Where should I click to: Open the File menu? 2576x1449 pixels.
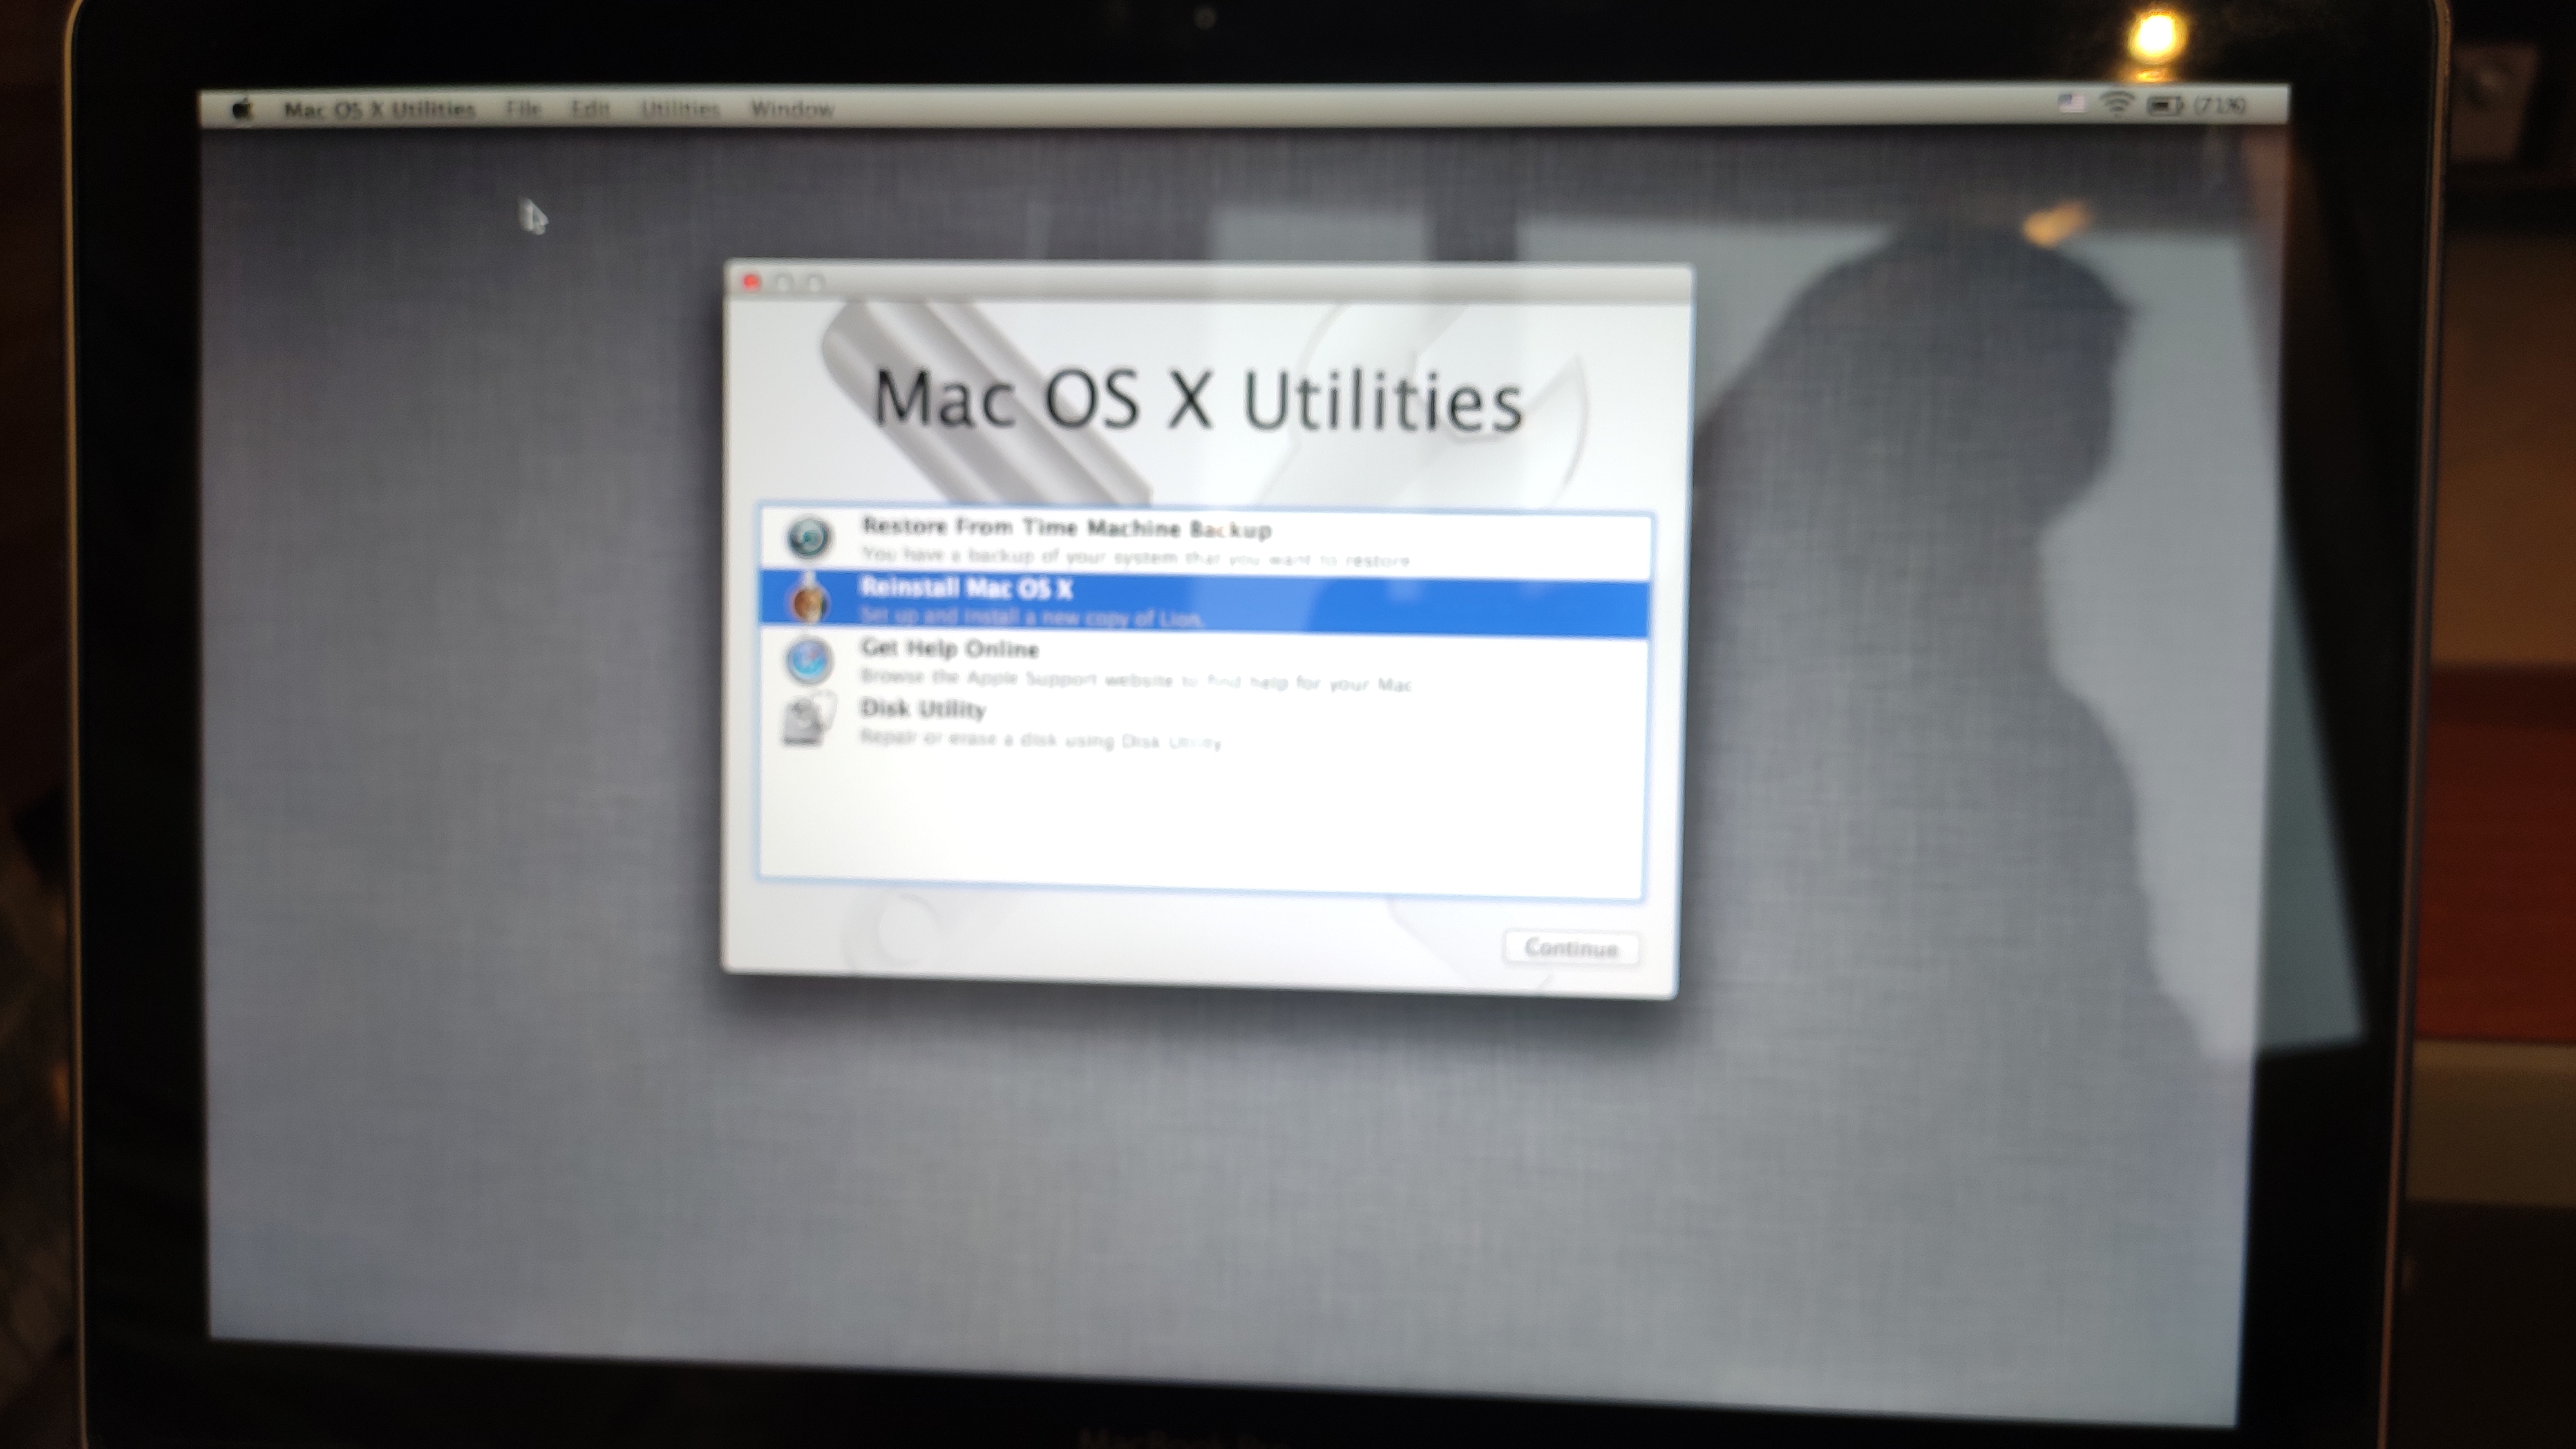[523, 108]
